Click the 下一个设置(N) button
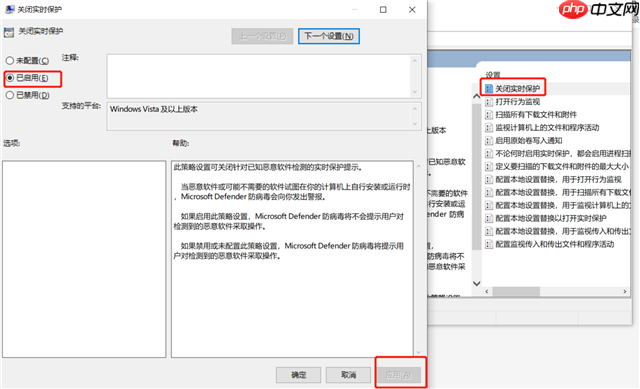 [329, 36]
